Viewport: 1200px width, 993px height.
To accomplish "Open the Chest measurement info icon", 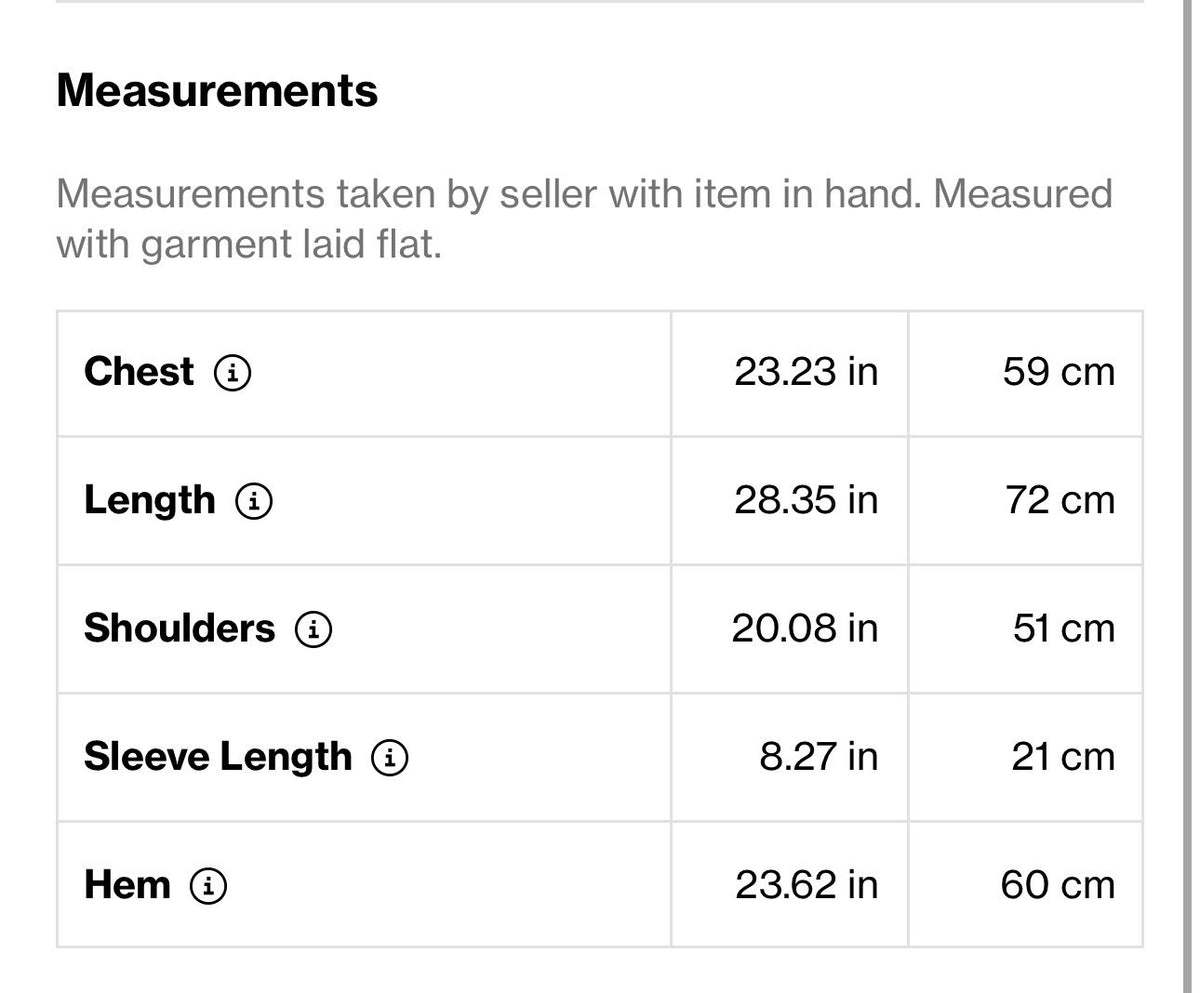I will pyautogui.click(x=232, y=374).
